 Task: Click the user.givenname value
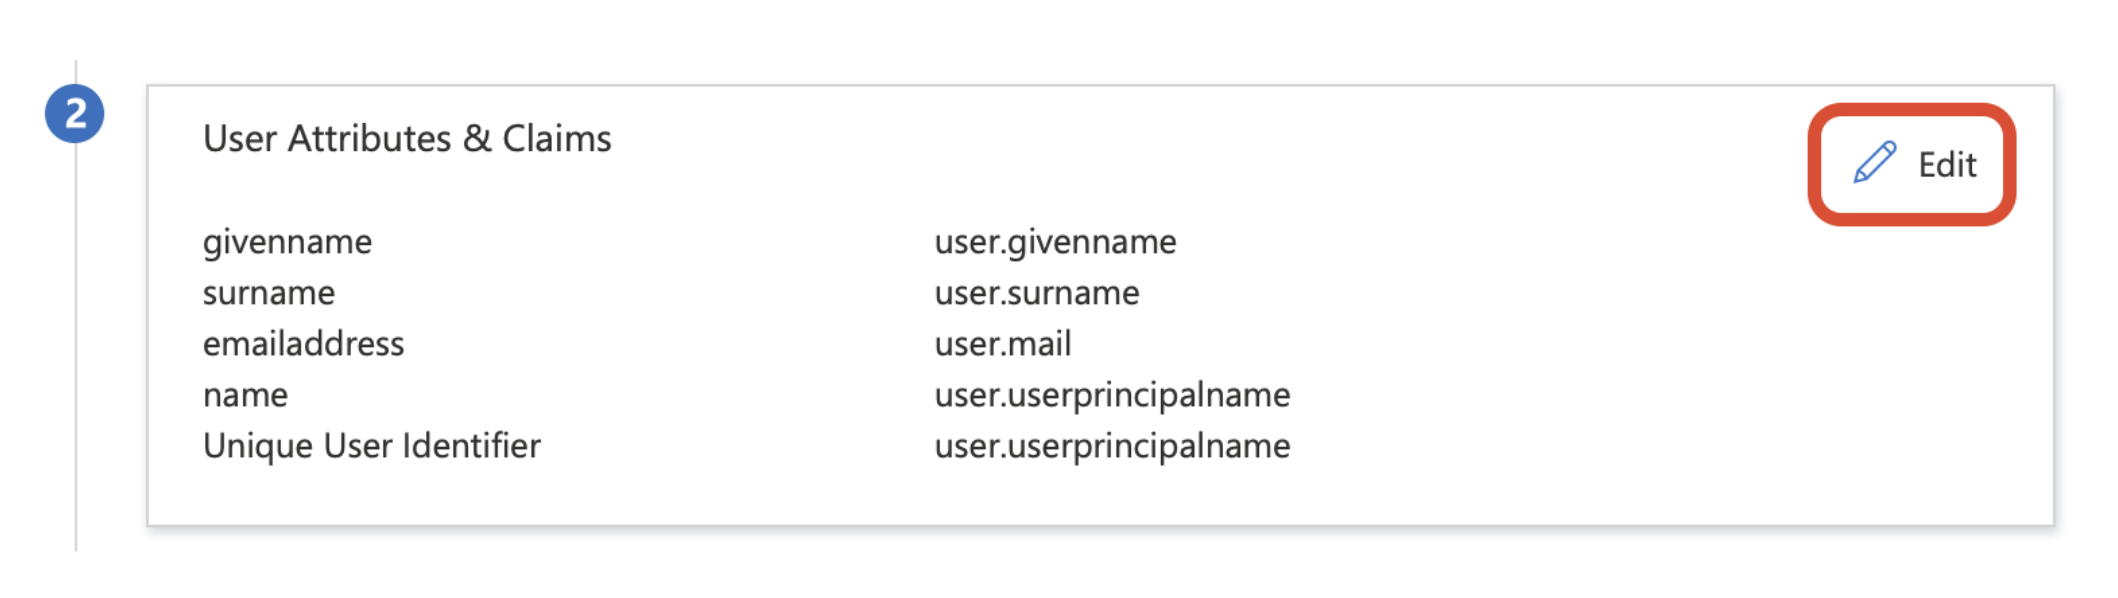click(1056, 243)
